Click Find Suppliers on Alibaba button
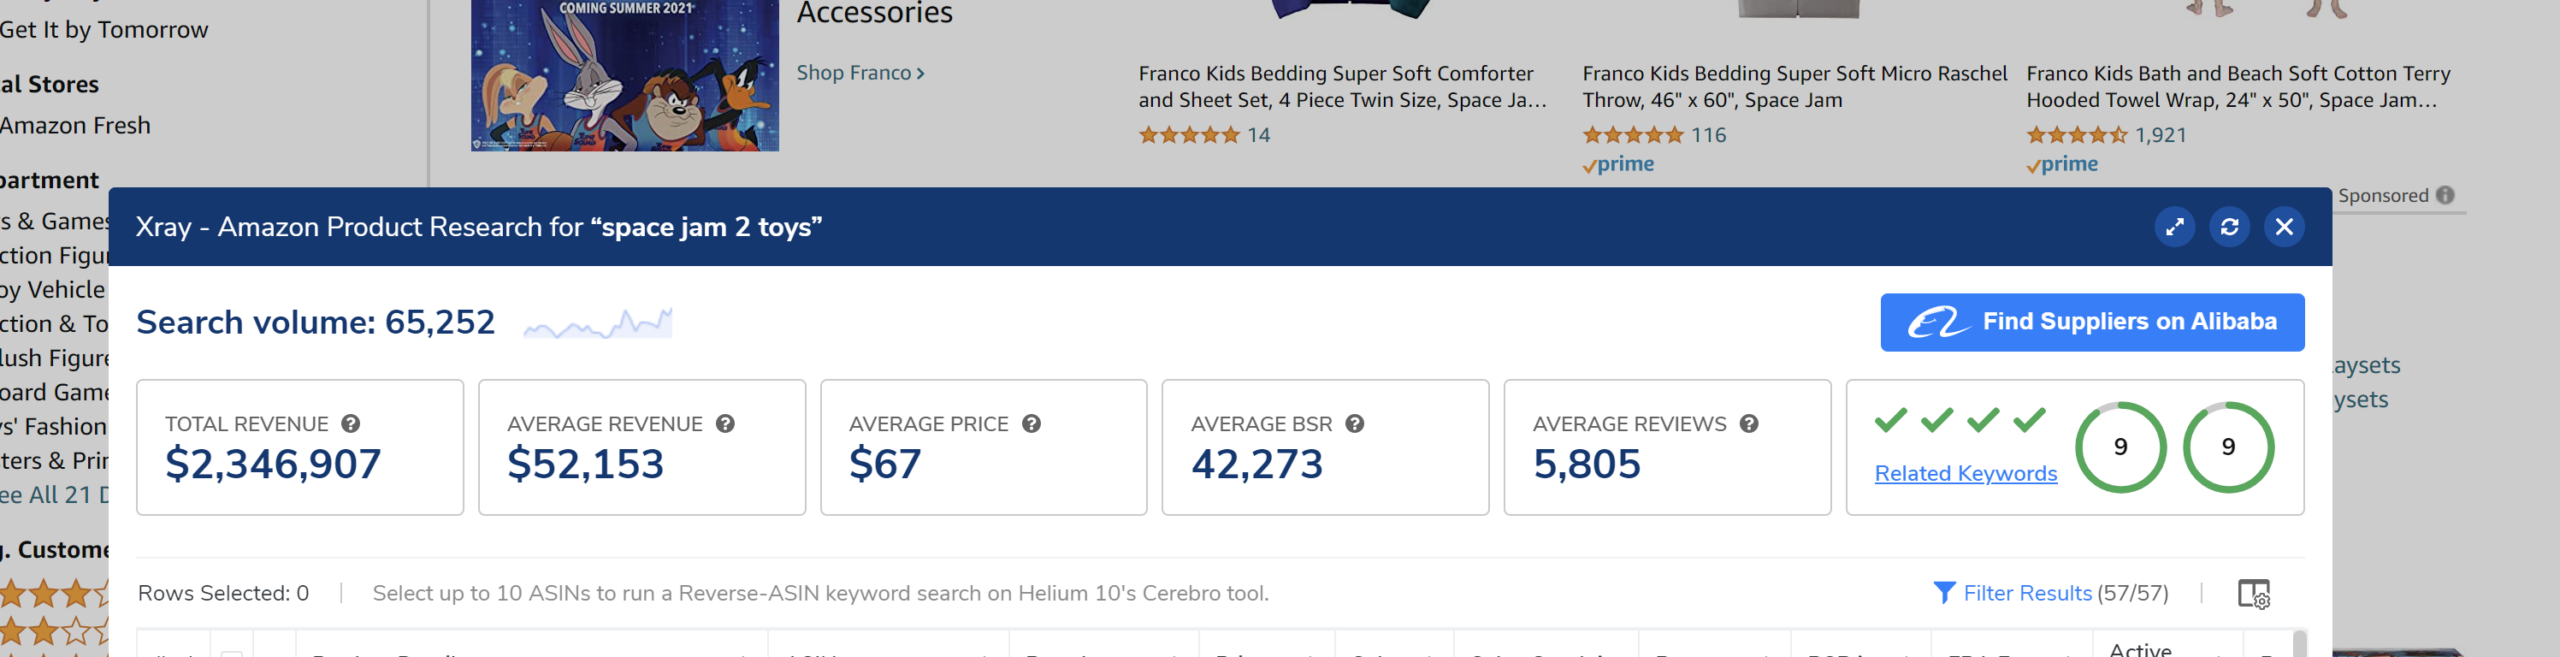Image resolution: width=2560 pixels, height=657 pixels. pyautogui.click(x=2092, y=322)
